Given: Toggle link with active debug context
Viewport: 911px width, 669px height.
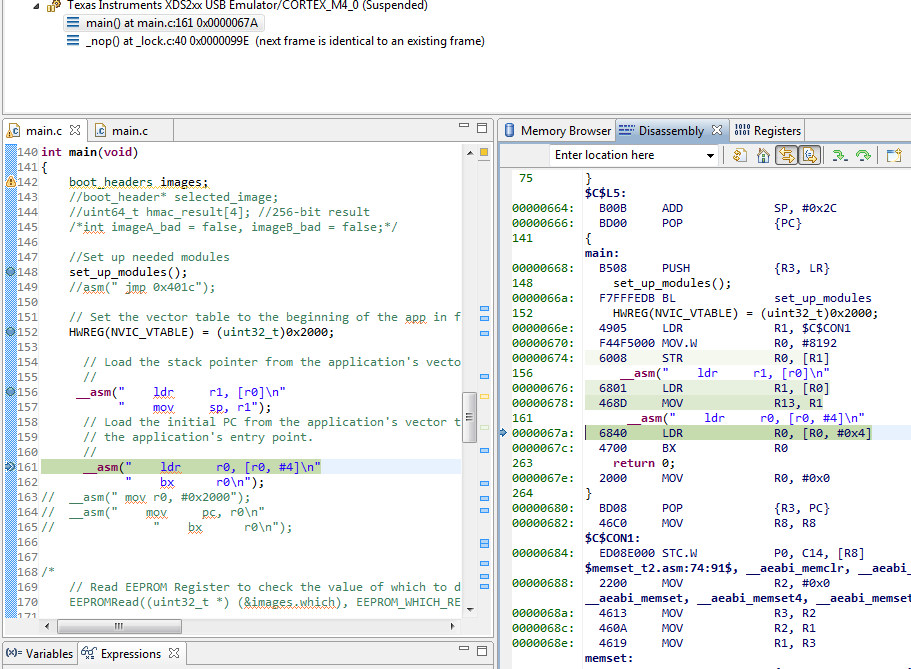Looking at the screenshot, I should click(787, 155).
